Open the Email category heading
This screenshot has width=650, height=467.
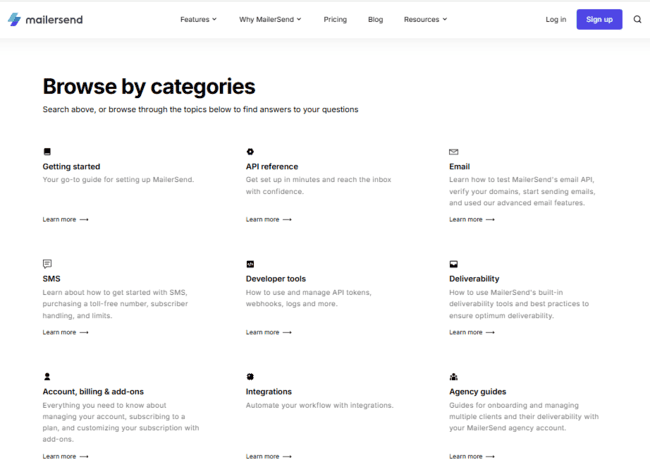pos(459,166)
